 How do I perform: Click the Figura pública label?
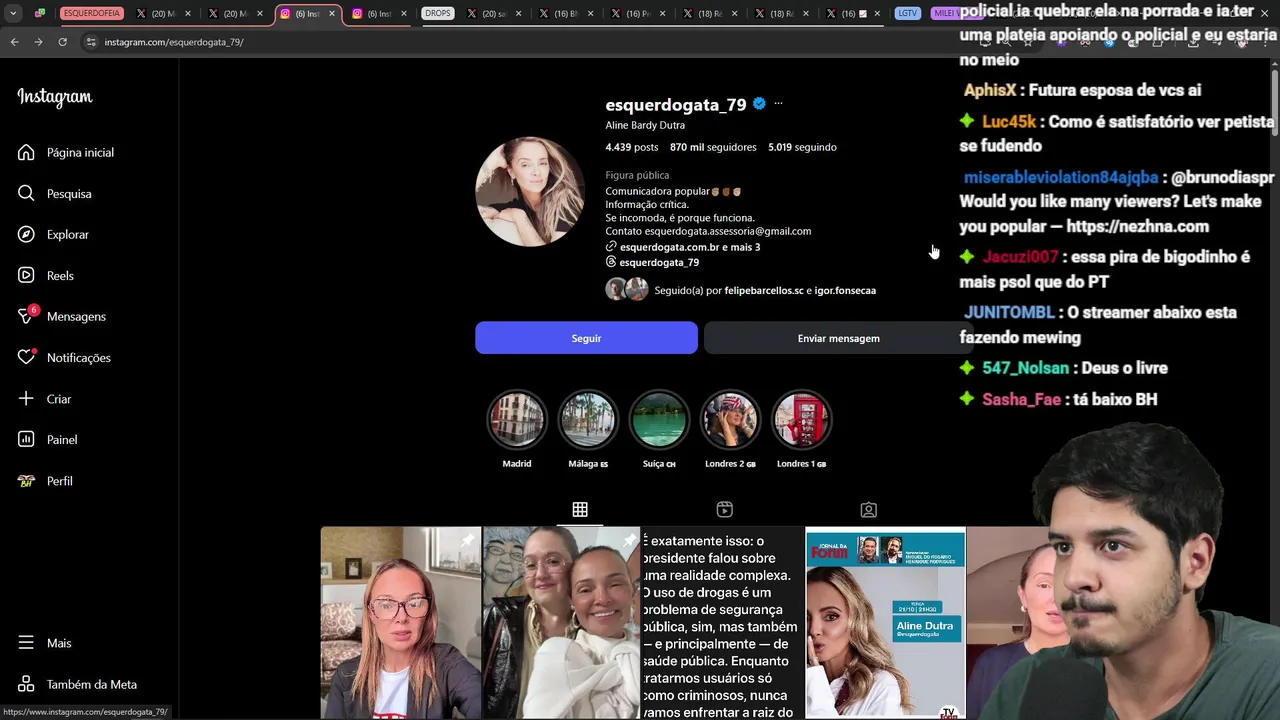click(637, 175)
